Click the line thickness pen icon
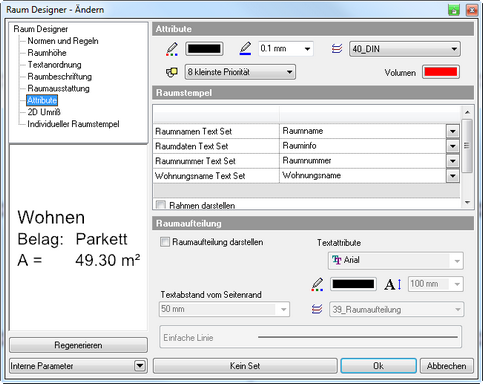 point(245,48)
